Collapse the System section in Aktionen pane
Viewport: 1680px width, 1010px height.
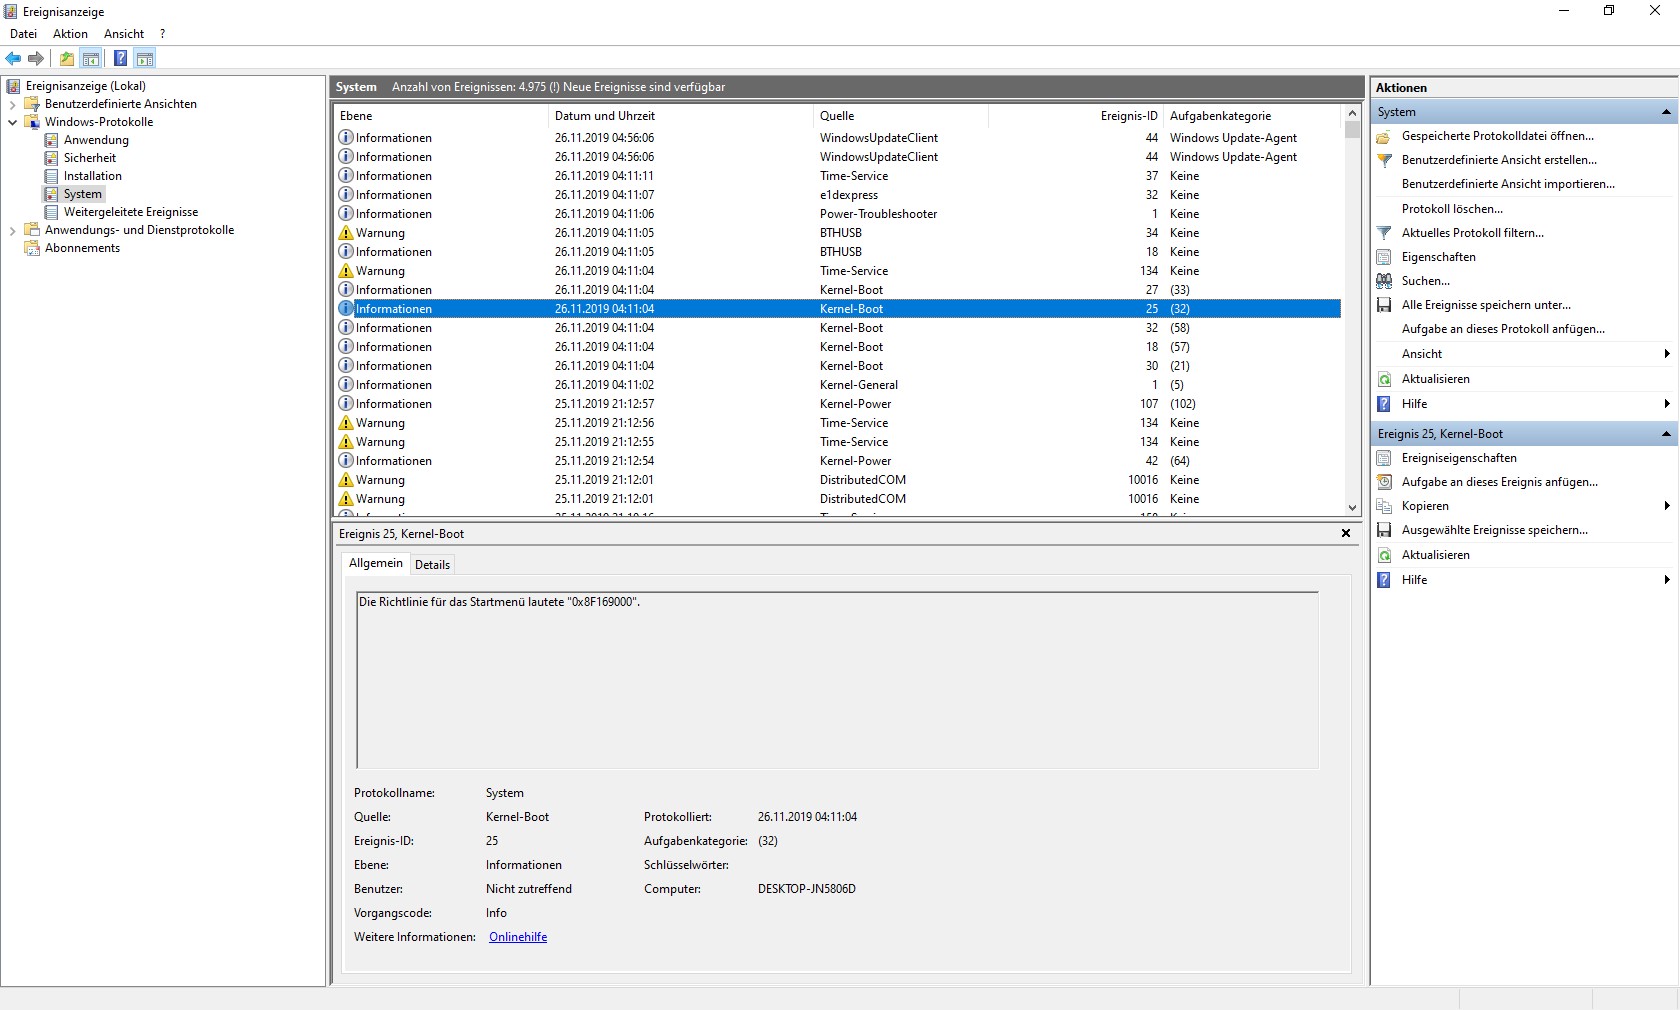[x=1666, y=112]
